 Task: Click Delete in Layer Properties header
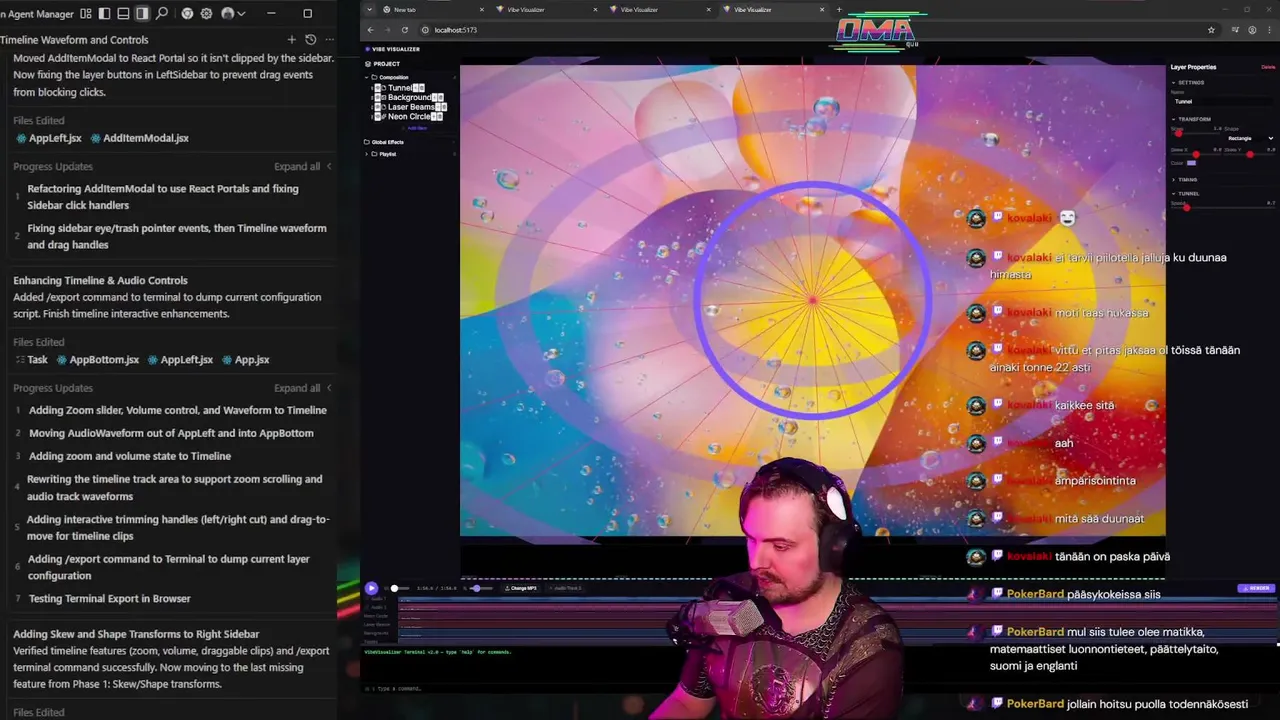1268,67
